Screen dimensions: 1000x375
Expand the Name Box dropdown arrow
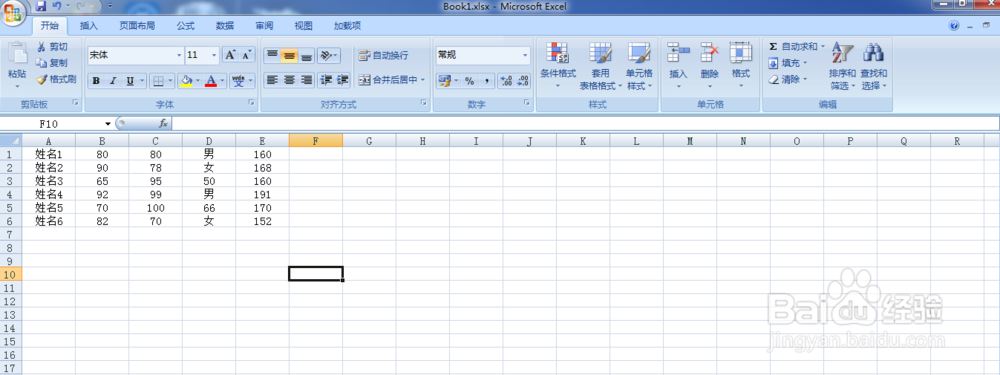pyautogui.click(x=108, y=123)
